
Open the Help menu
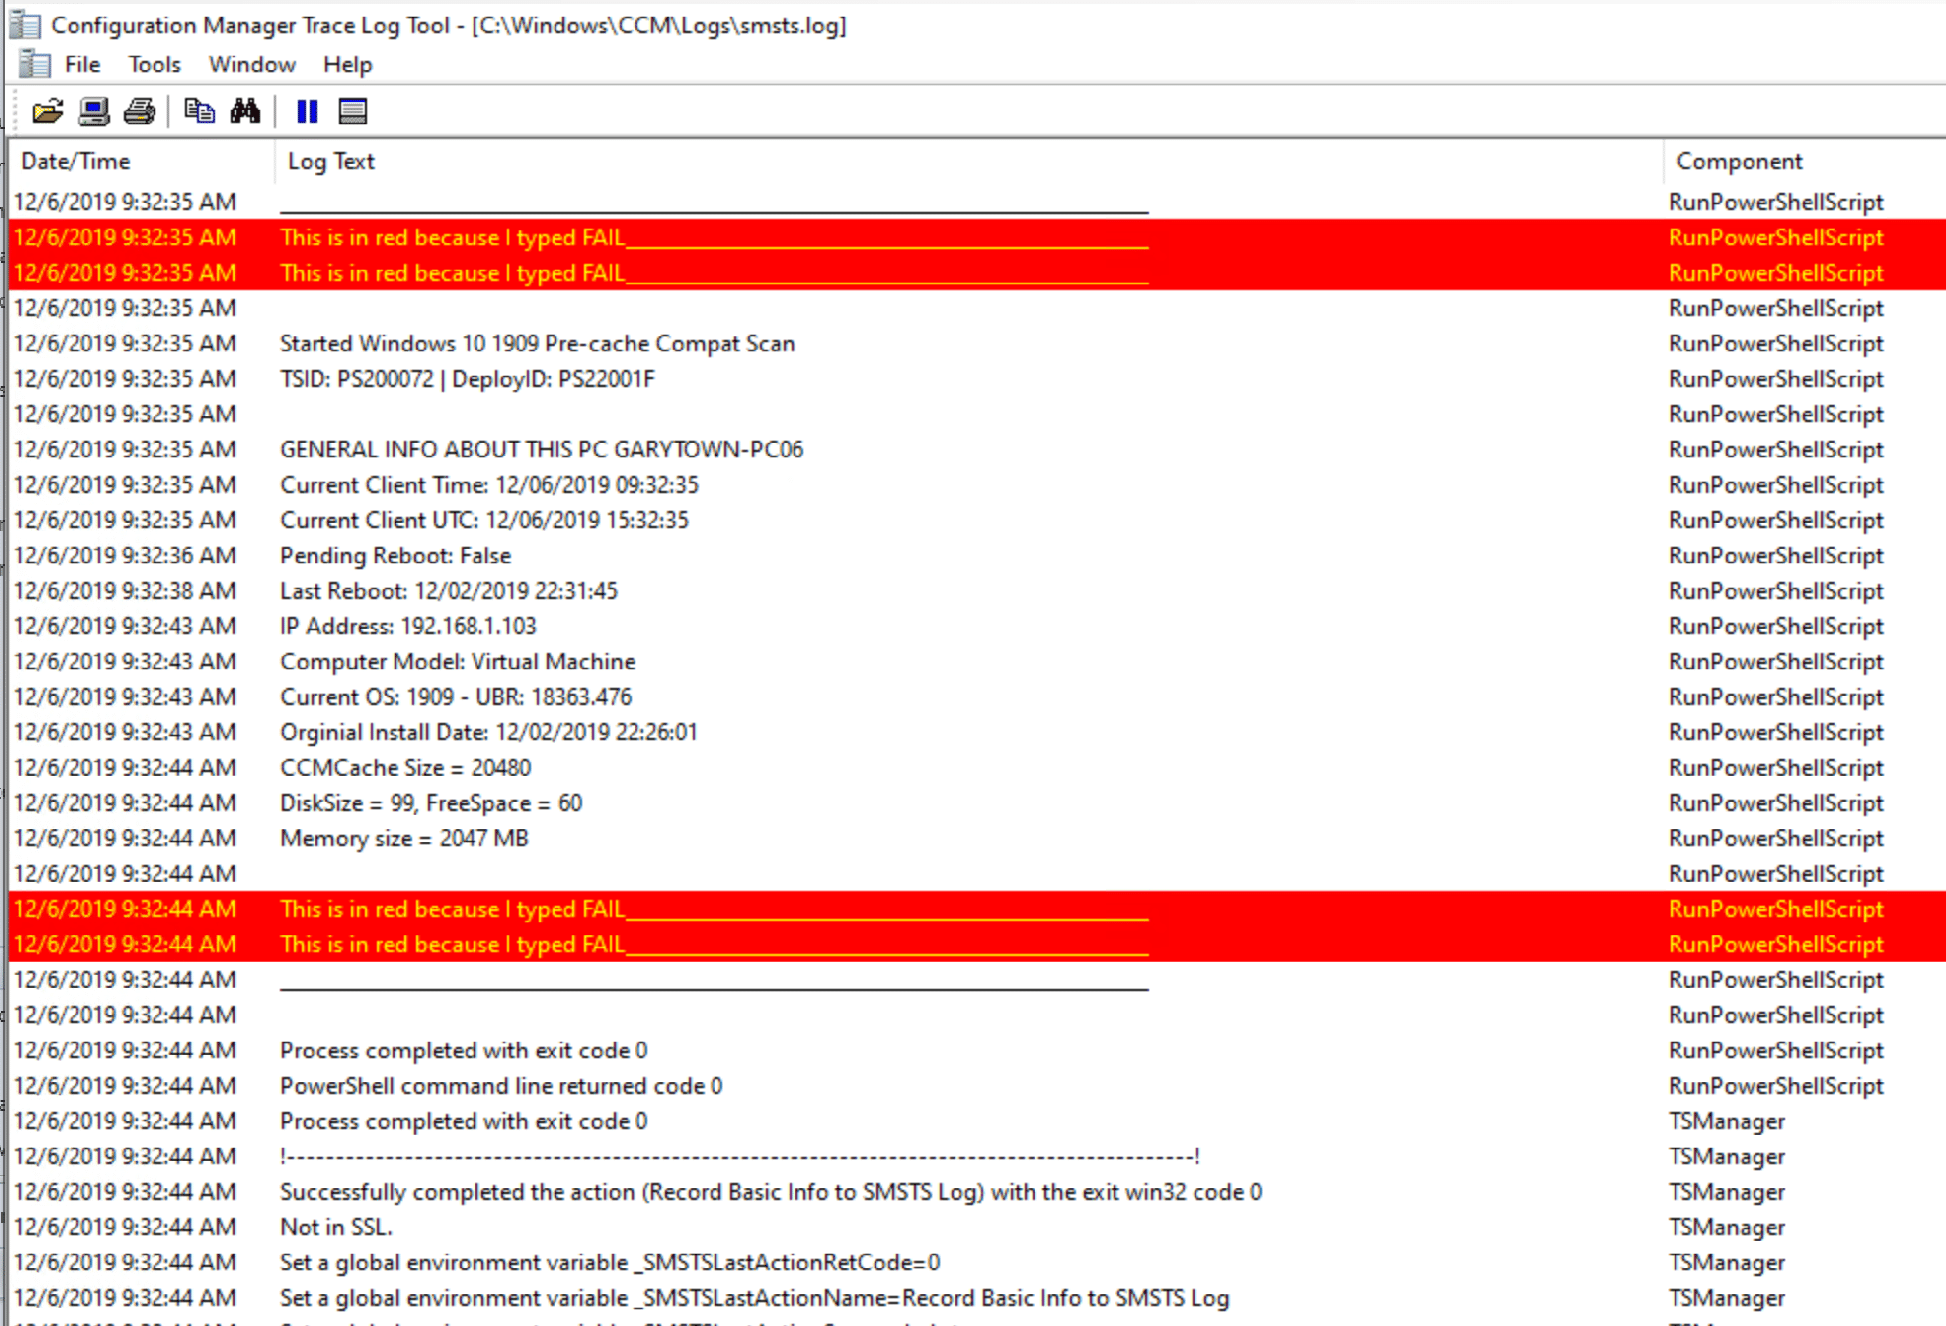pyautogui.click(x=347, y=64)
